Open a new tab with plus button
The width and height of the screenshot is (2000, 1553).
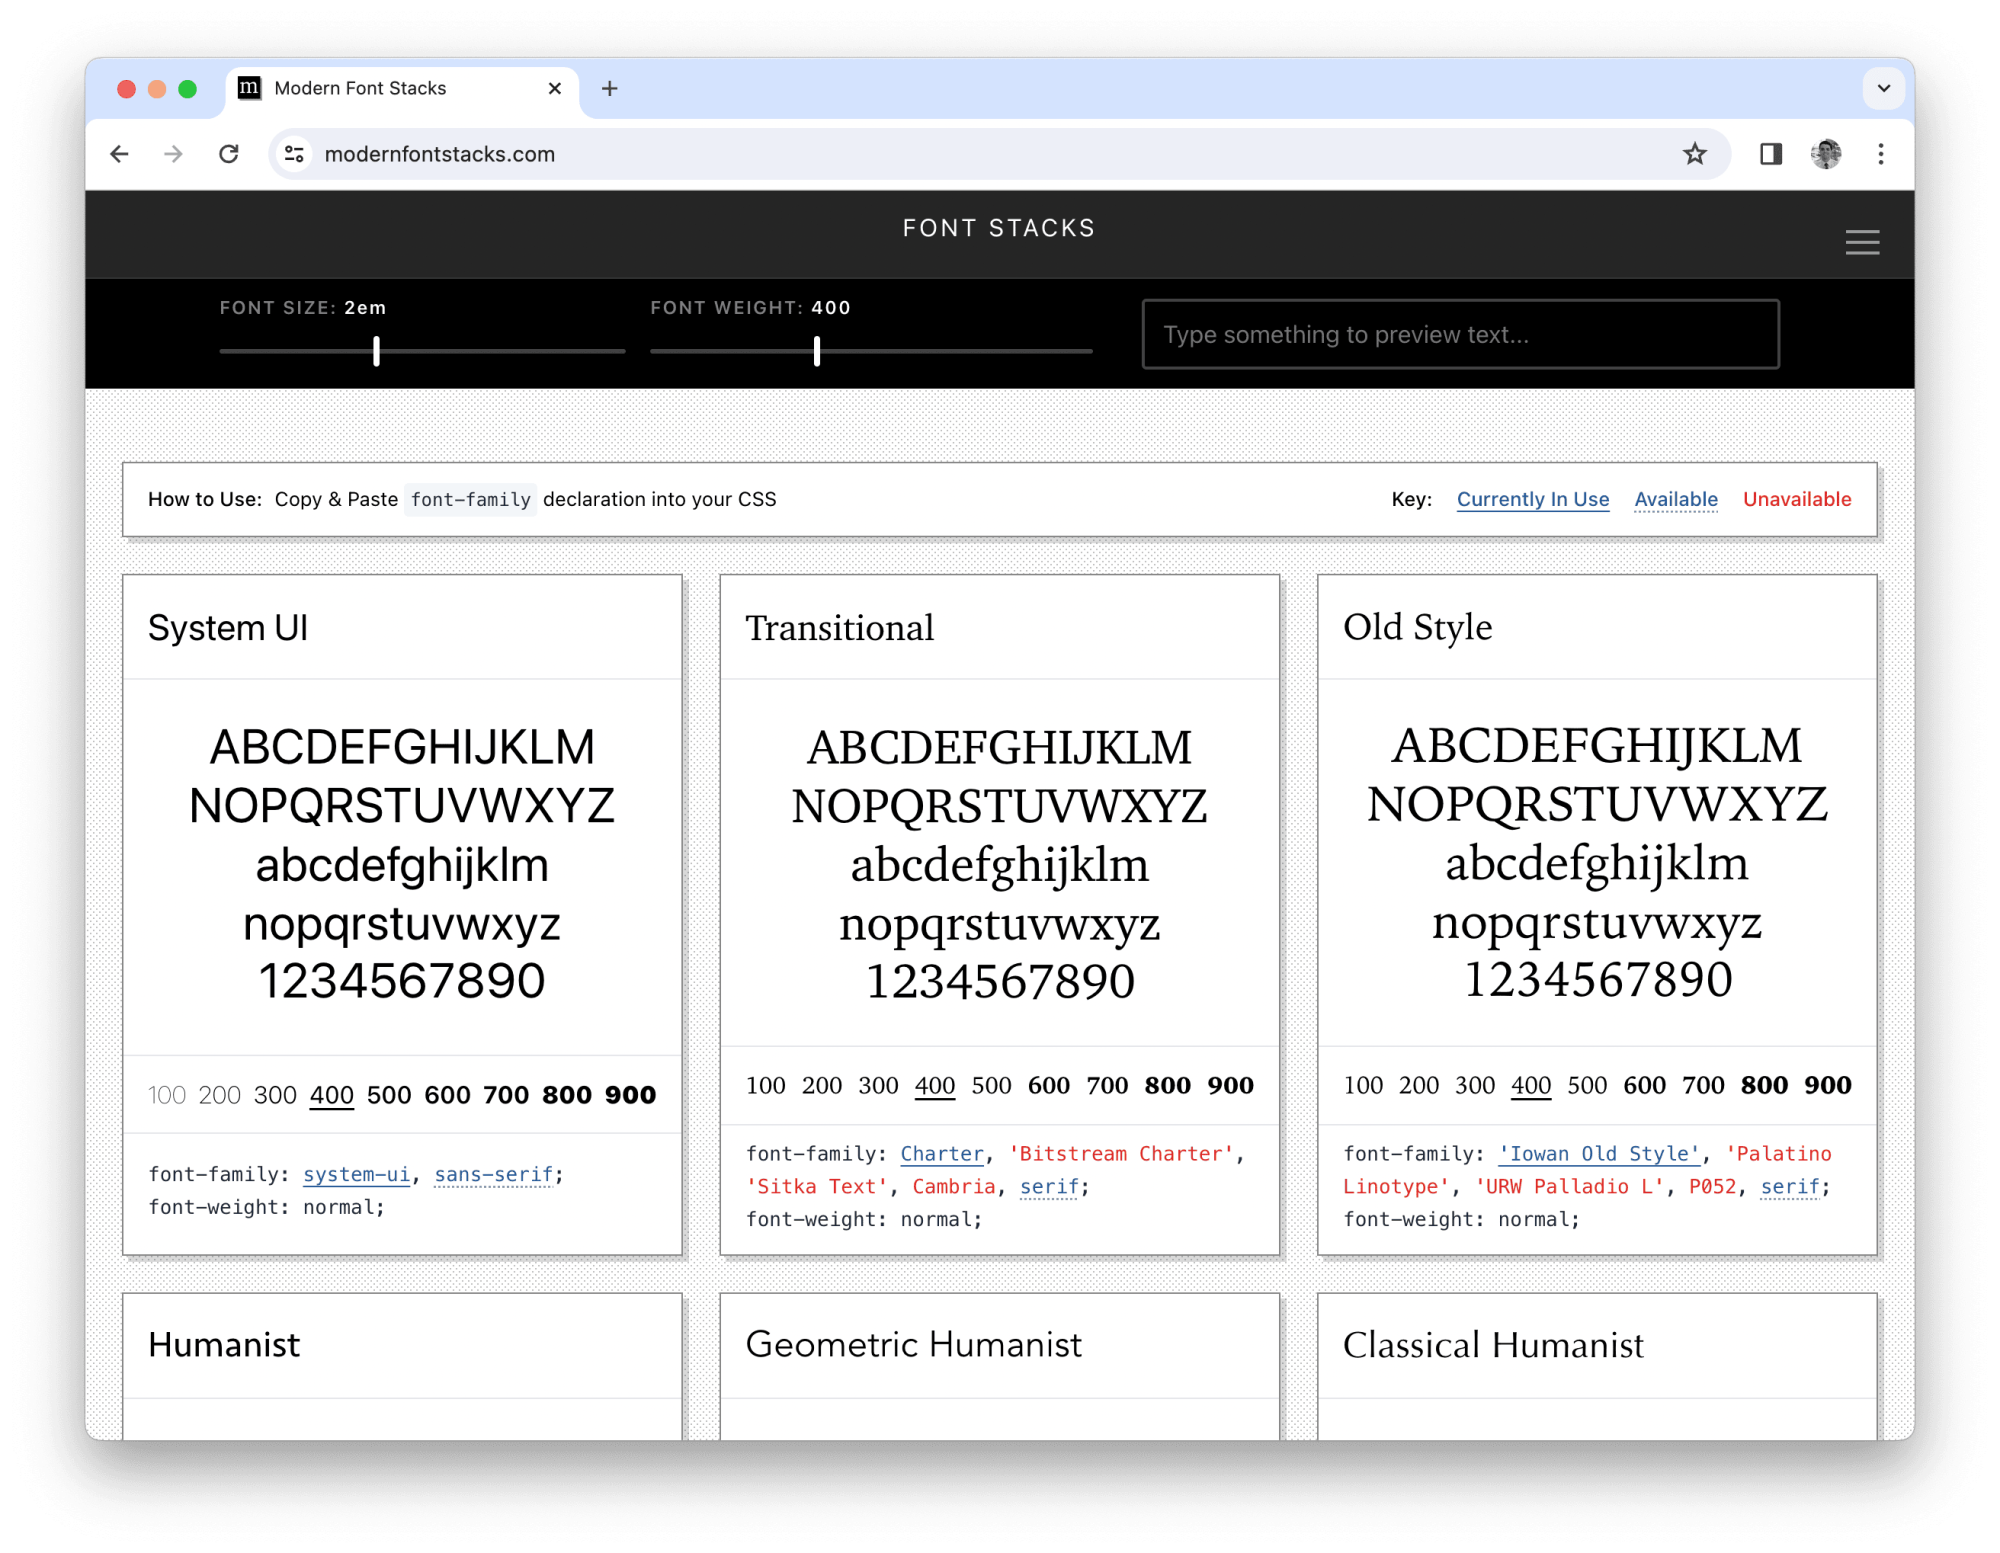pyautogui.click(x=609, y=89)
